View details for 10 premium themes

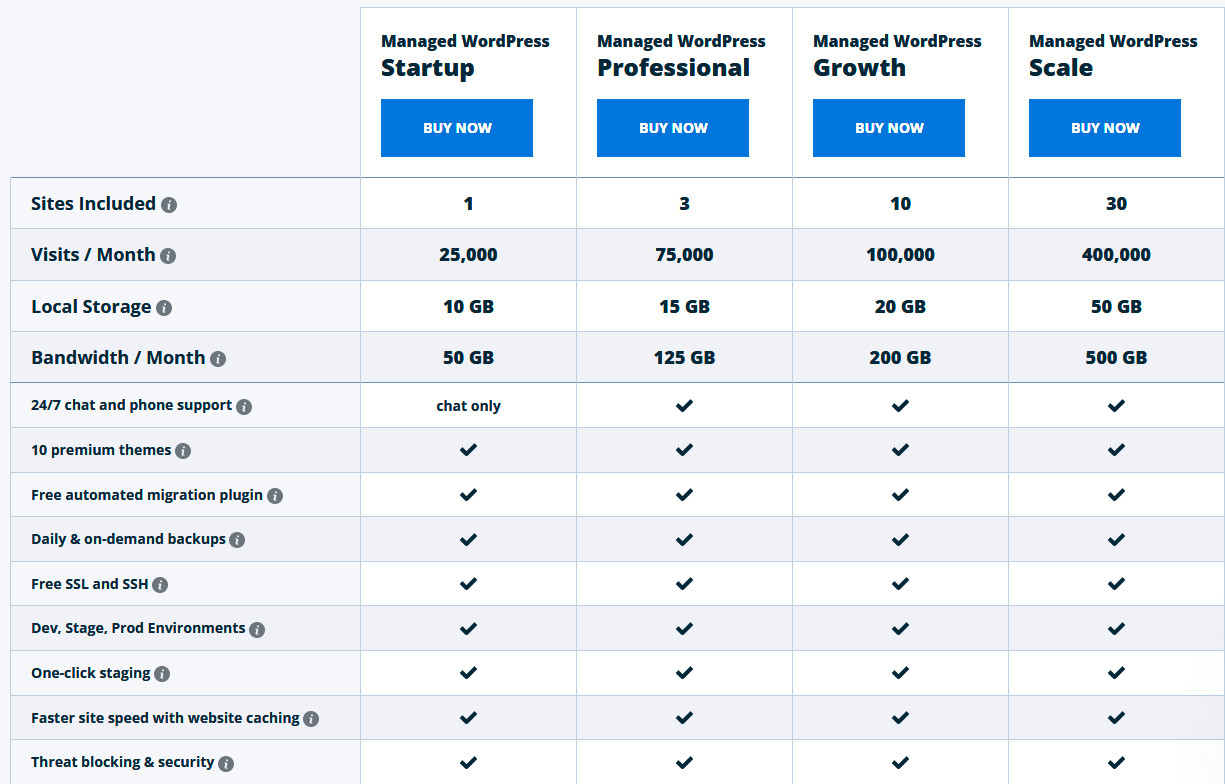tap(183, 451)
